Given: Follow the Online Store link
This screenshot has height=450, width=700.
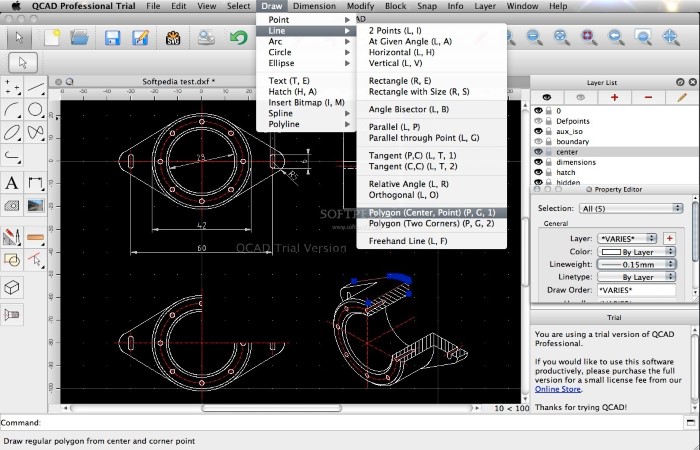Looking at the screenshot, I should tap(558, 389).
